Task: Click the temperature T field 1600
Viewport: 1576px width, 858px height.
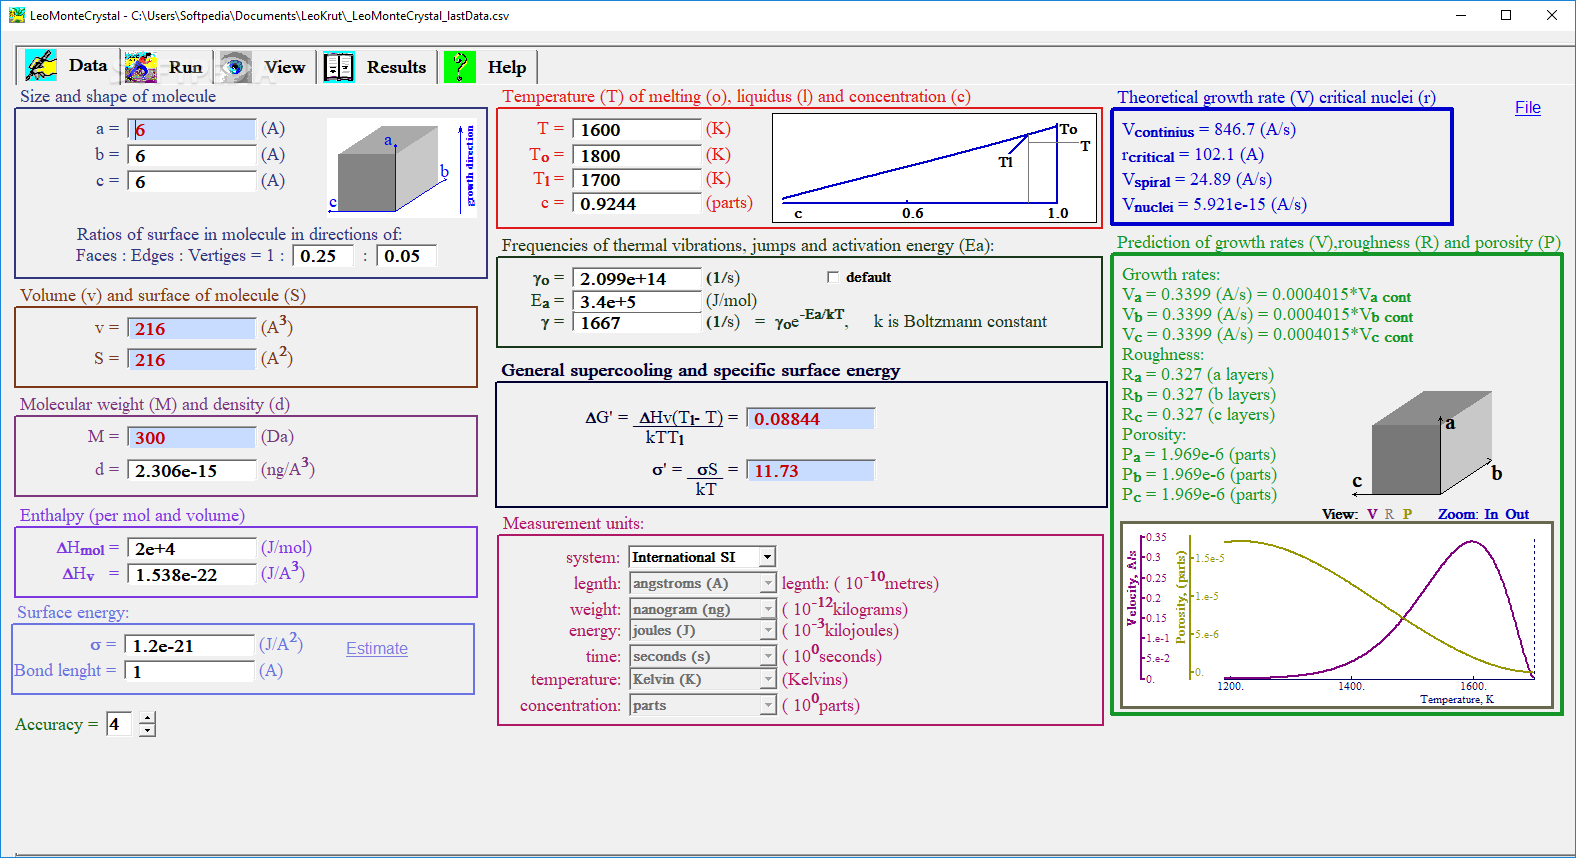Action: point(637,130)
